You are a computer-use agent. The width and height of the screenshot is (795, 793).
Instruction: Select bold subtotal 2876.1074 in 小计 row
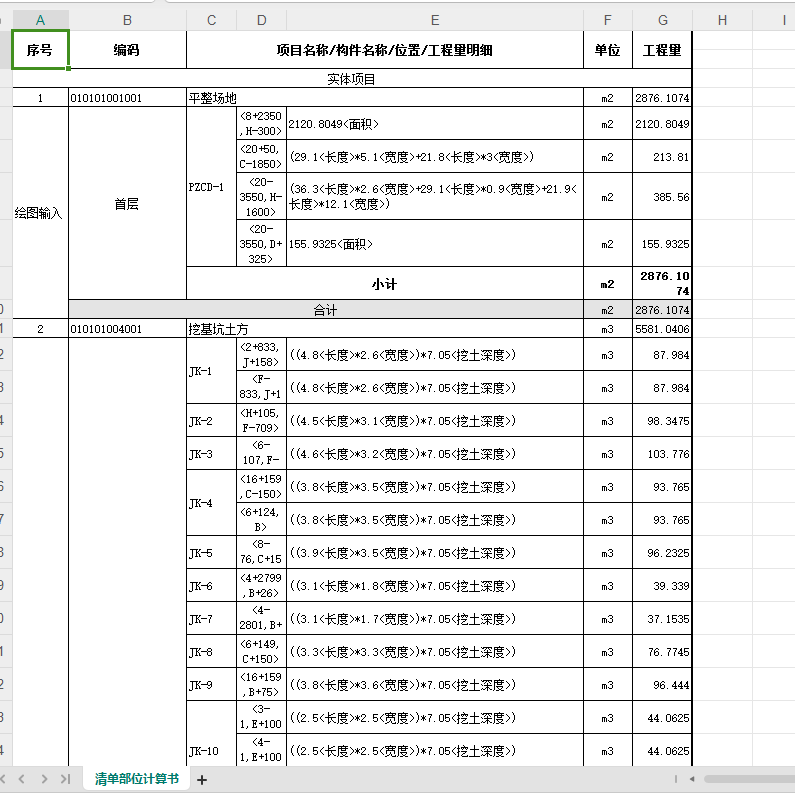[662, 284]
